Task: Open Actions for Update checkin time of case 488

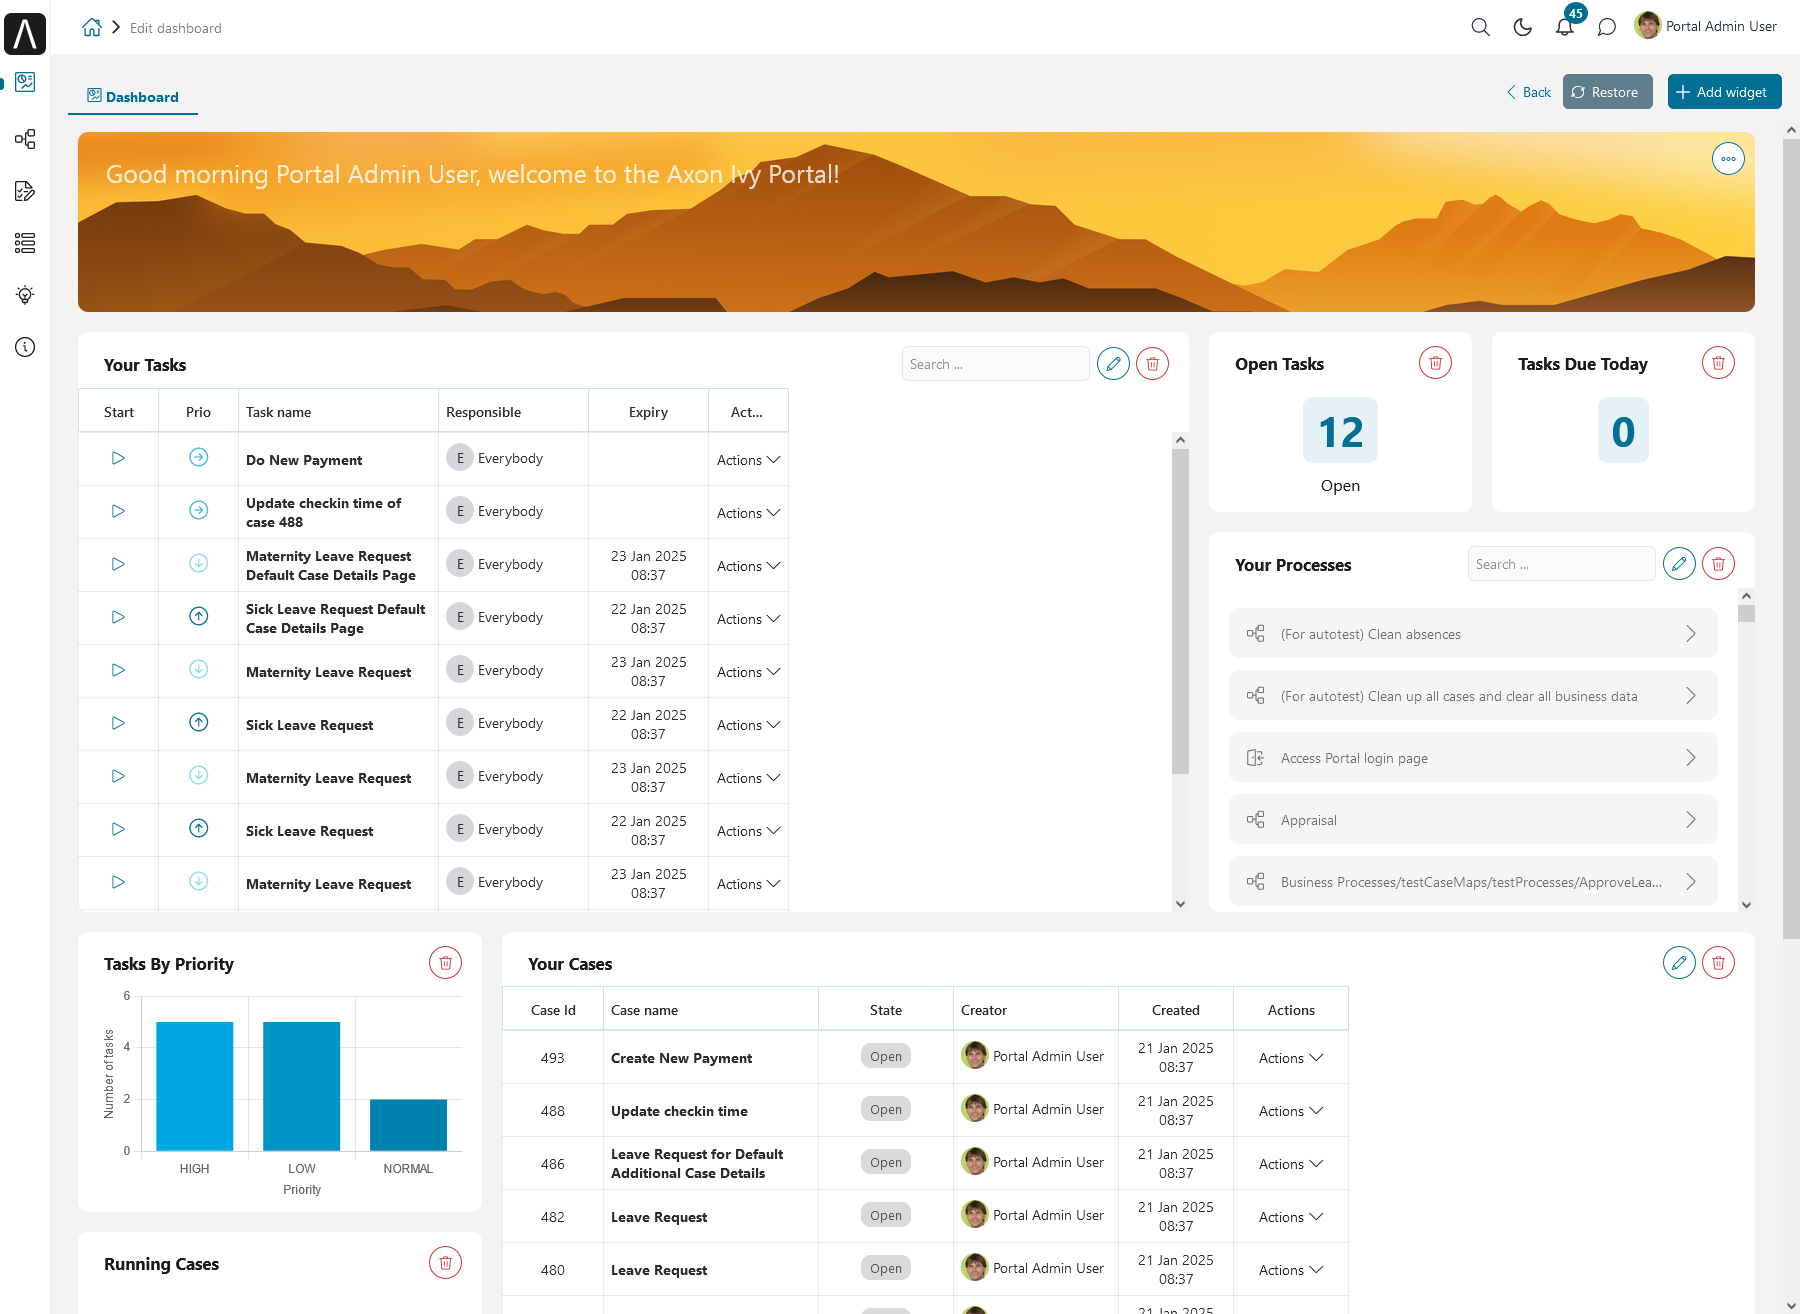Action: pos(748,513)
